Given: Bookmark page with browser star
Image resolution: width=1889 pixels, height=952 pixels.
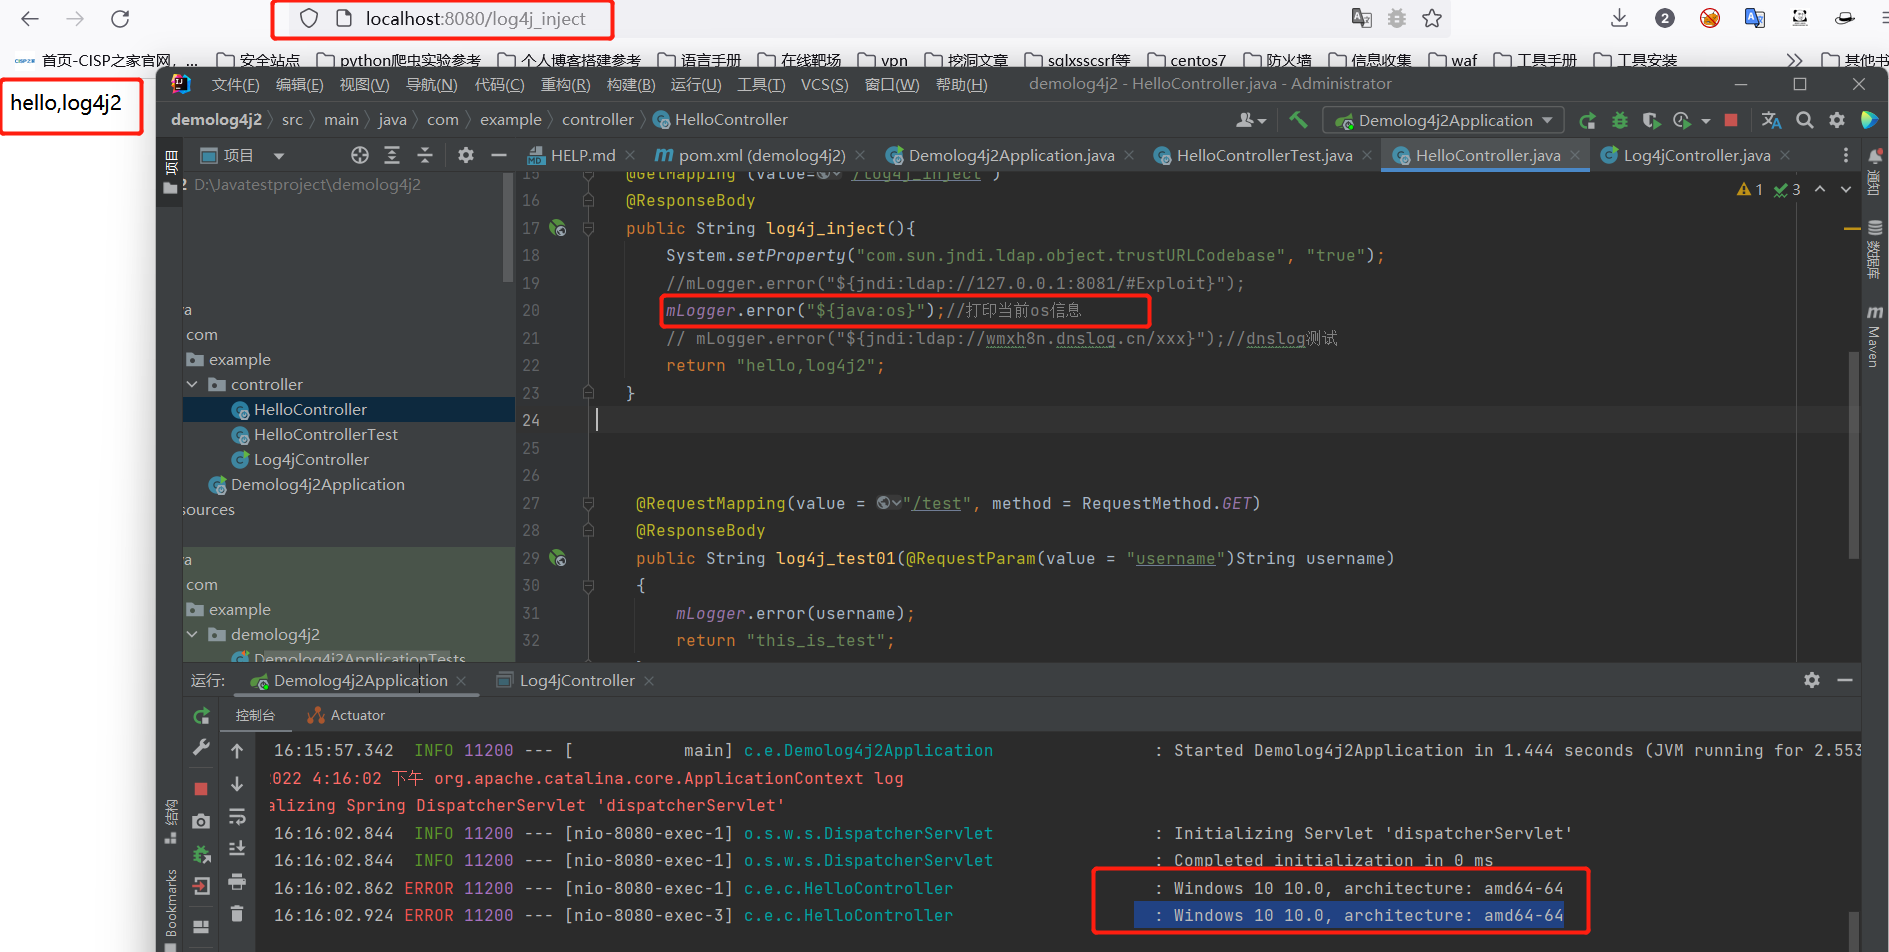Looking at the screenshot, I should pos(1432,18).
